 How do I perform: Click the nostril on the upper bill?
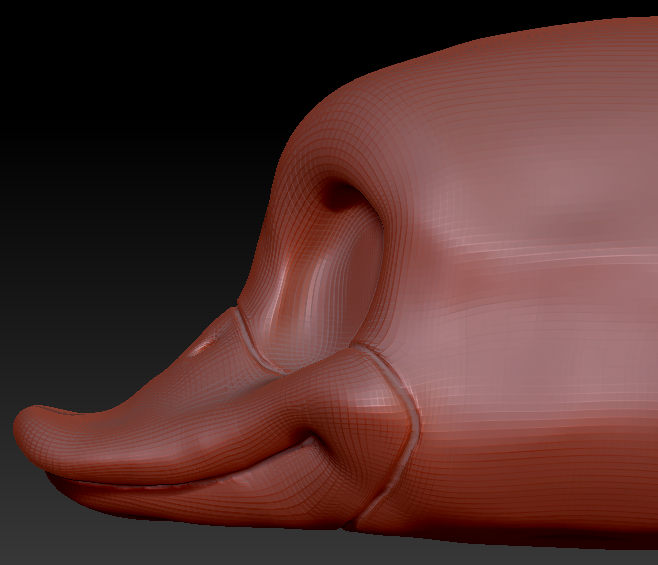[x=202, y=345]
